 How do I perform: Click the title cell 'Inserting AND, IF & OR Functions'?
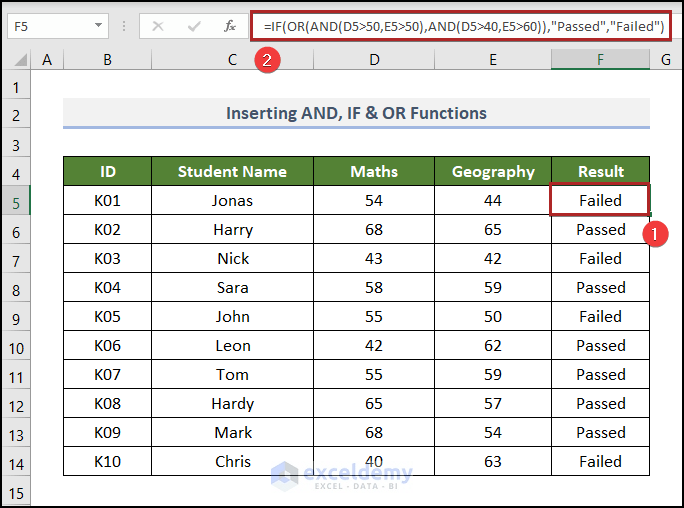[x=356, y=113]
